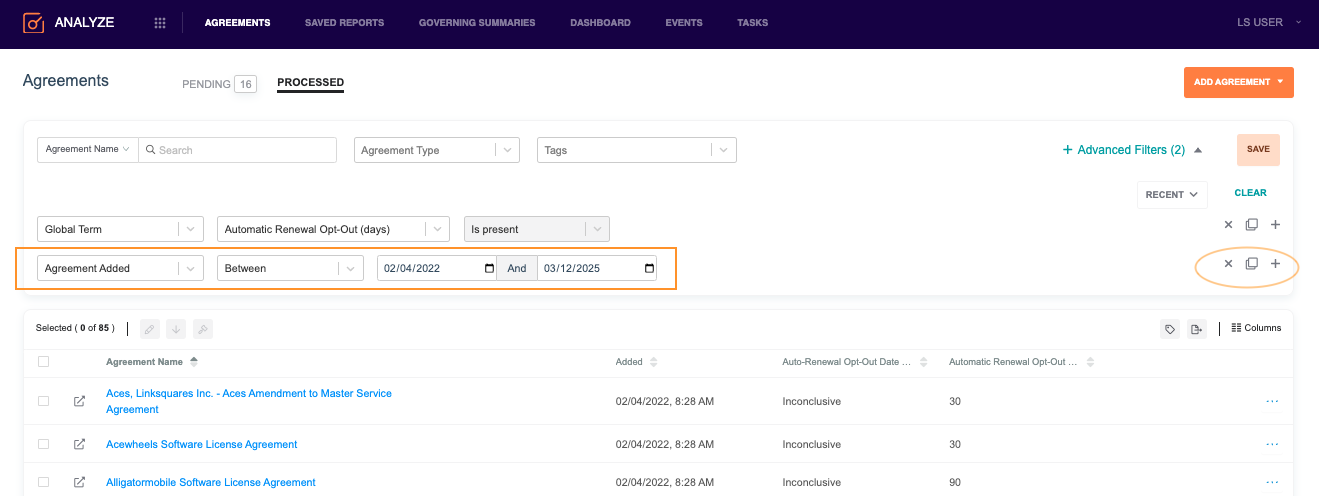
Task: Open the Agreement Added field dropdown
Action: 120,268
